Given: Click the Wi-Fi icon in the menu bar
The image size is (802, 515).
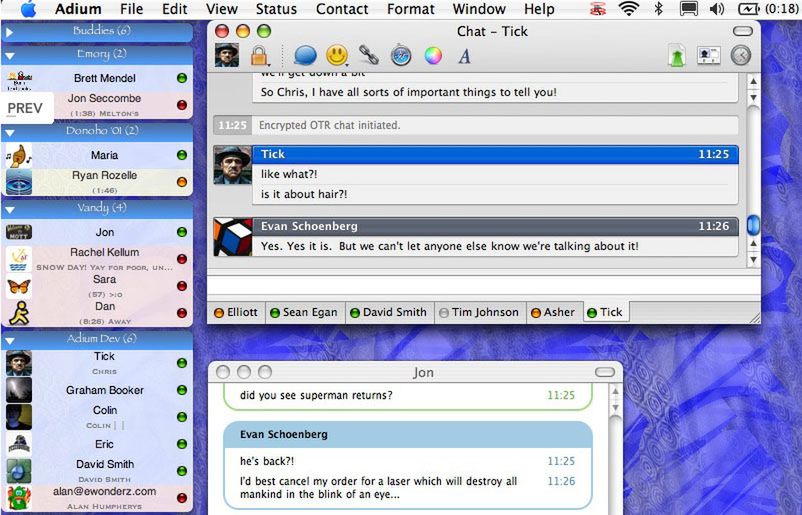Looking at the screenshot, I should [629, 9].
